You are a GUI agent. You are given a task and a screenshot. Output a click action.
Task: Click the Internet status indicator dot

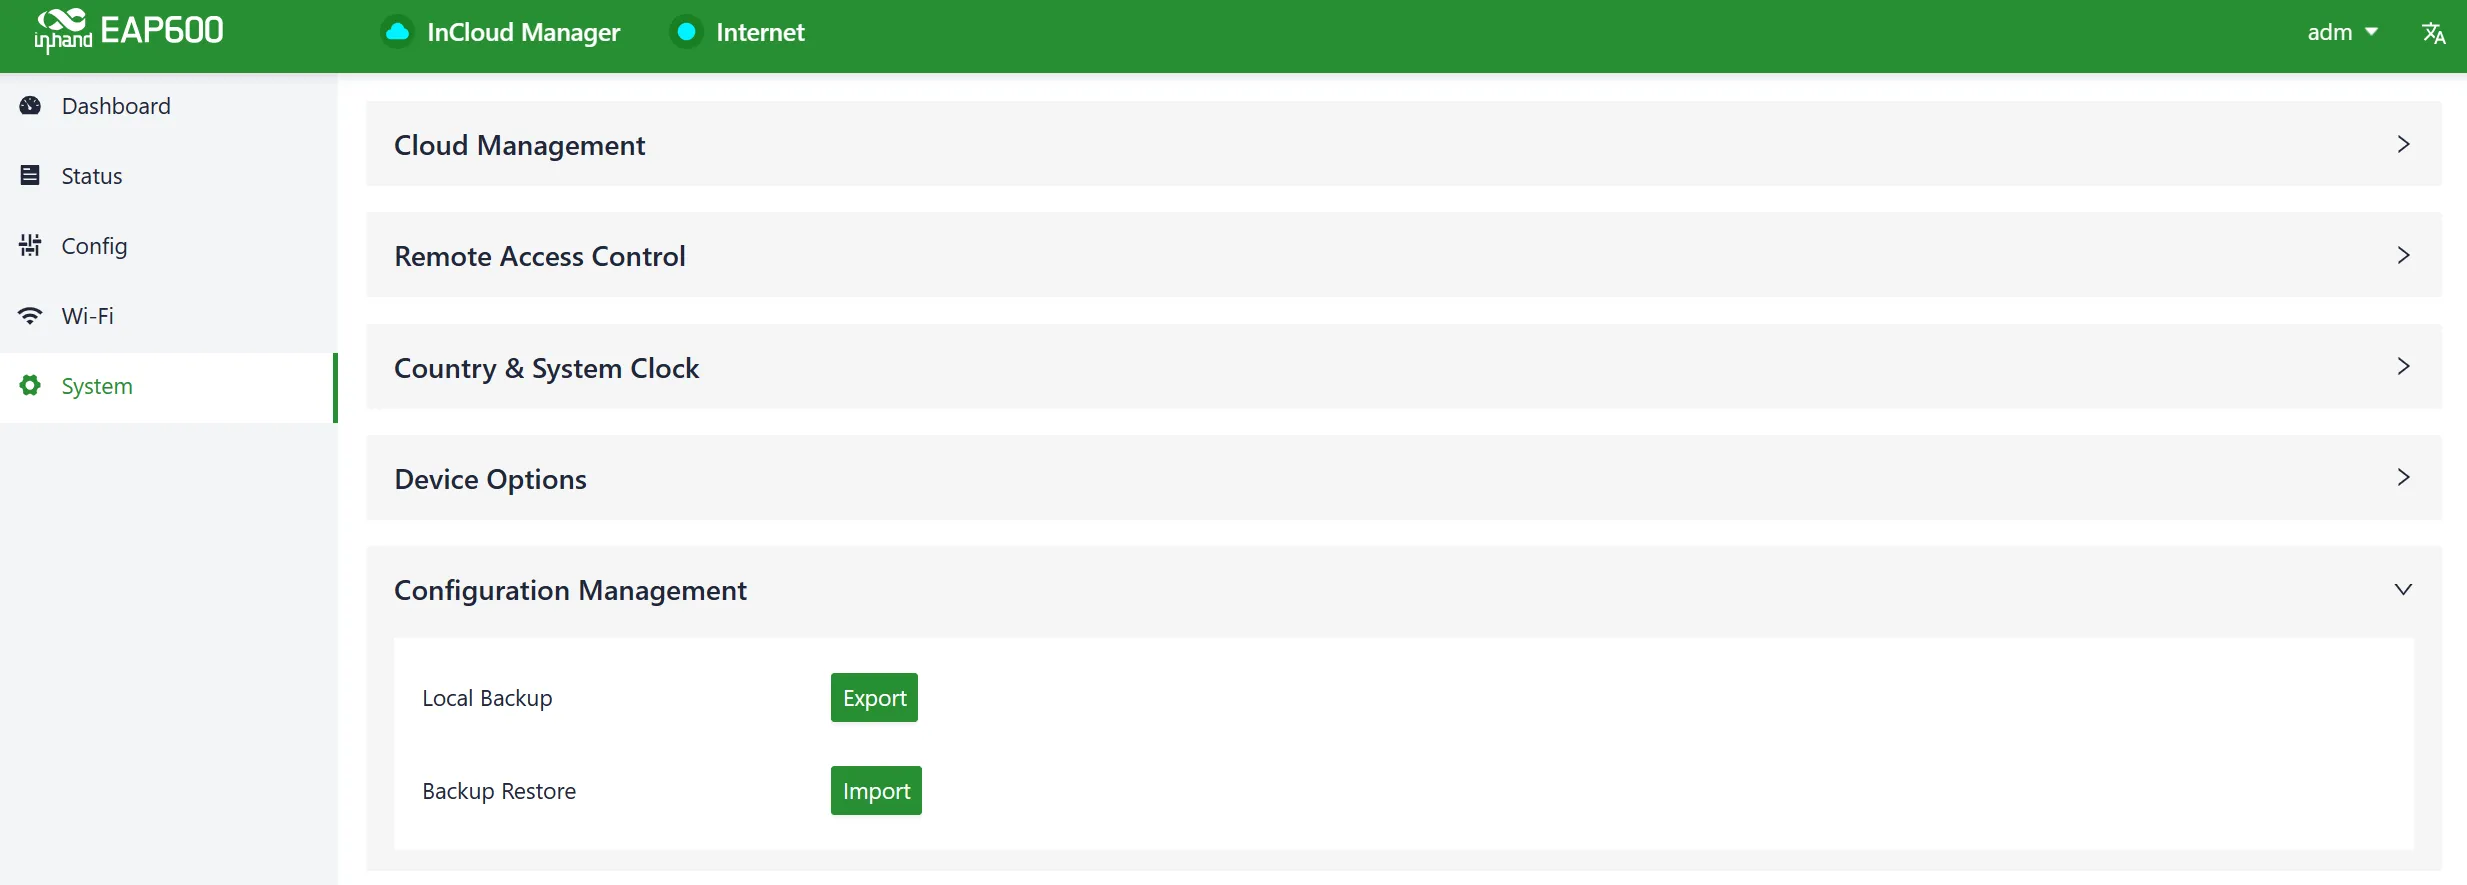click(686, 32)
